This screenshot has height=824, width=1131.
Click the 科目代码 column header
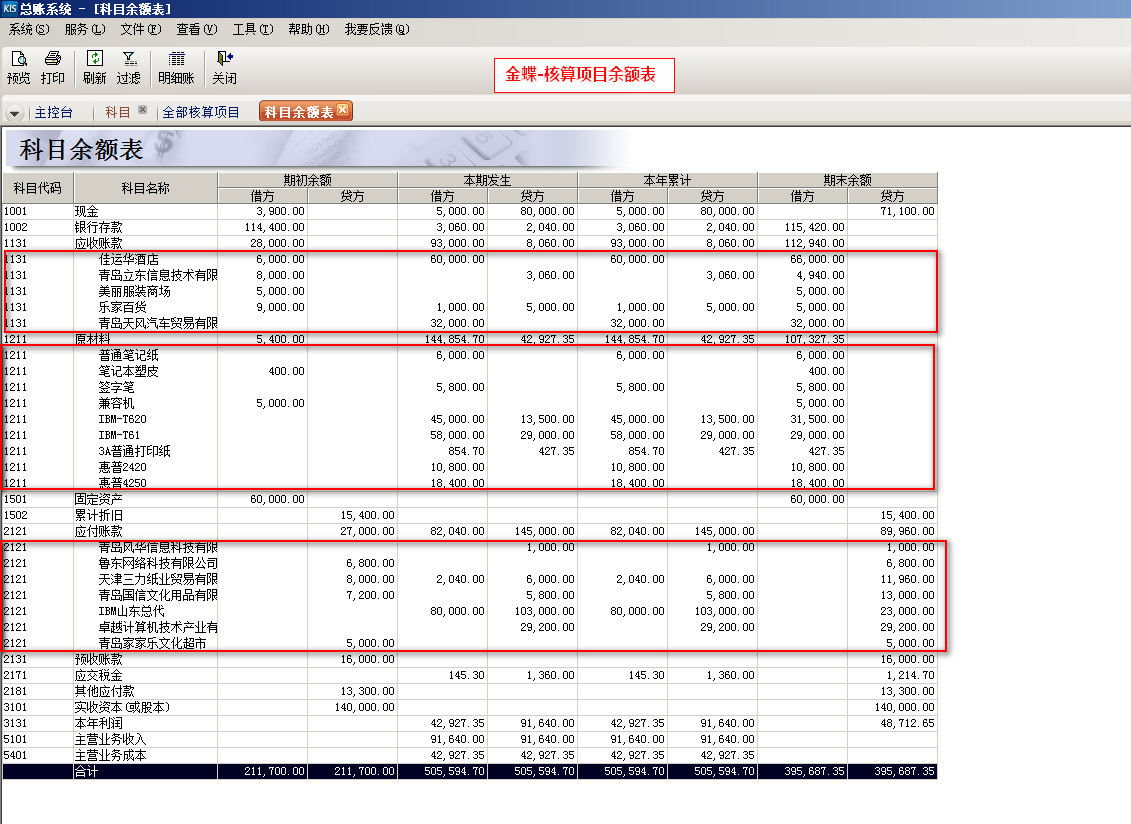point(37,188)
